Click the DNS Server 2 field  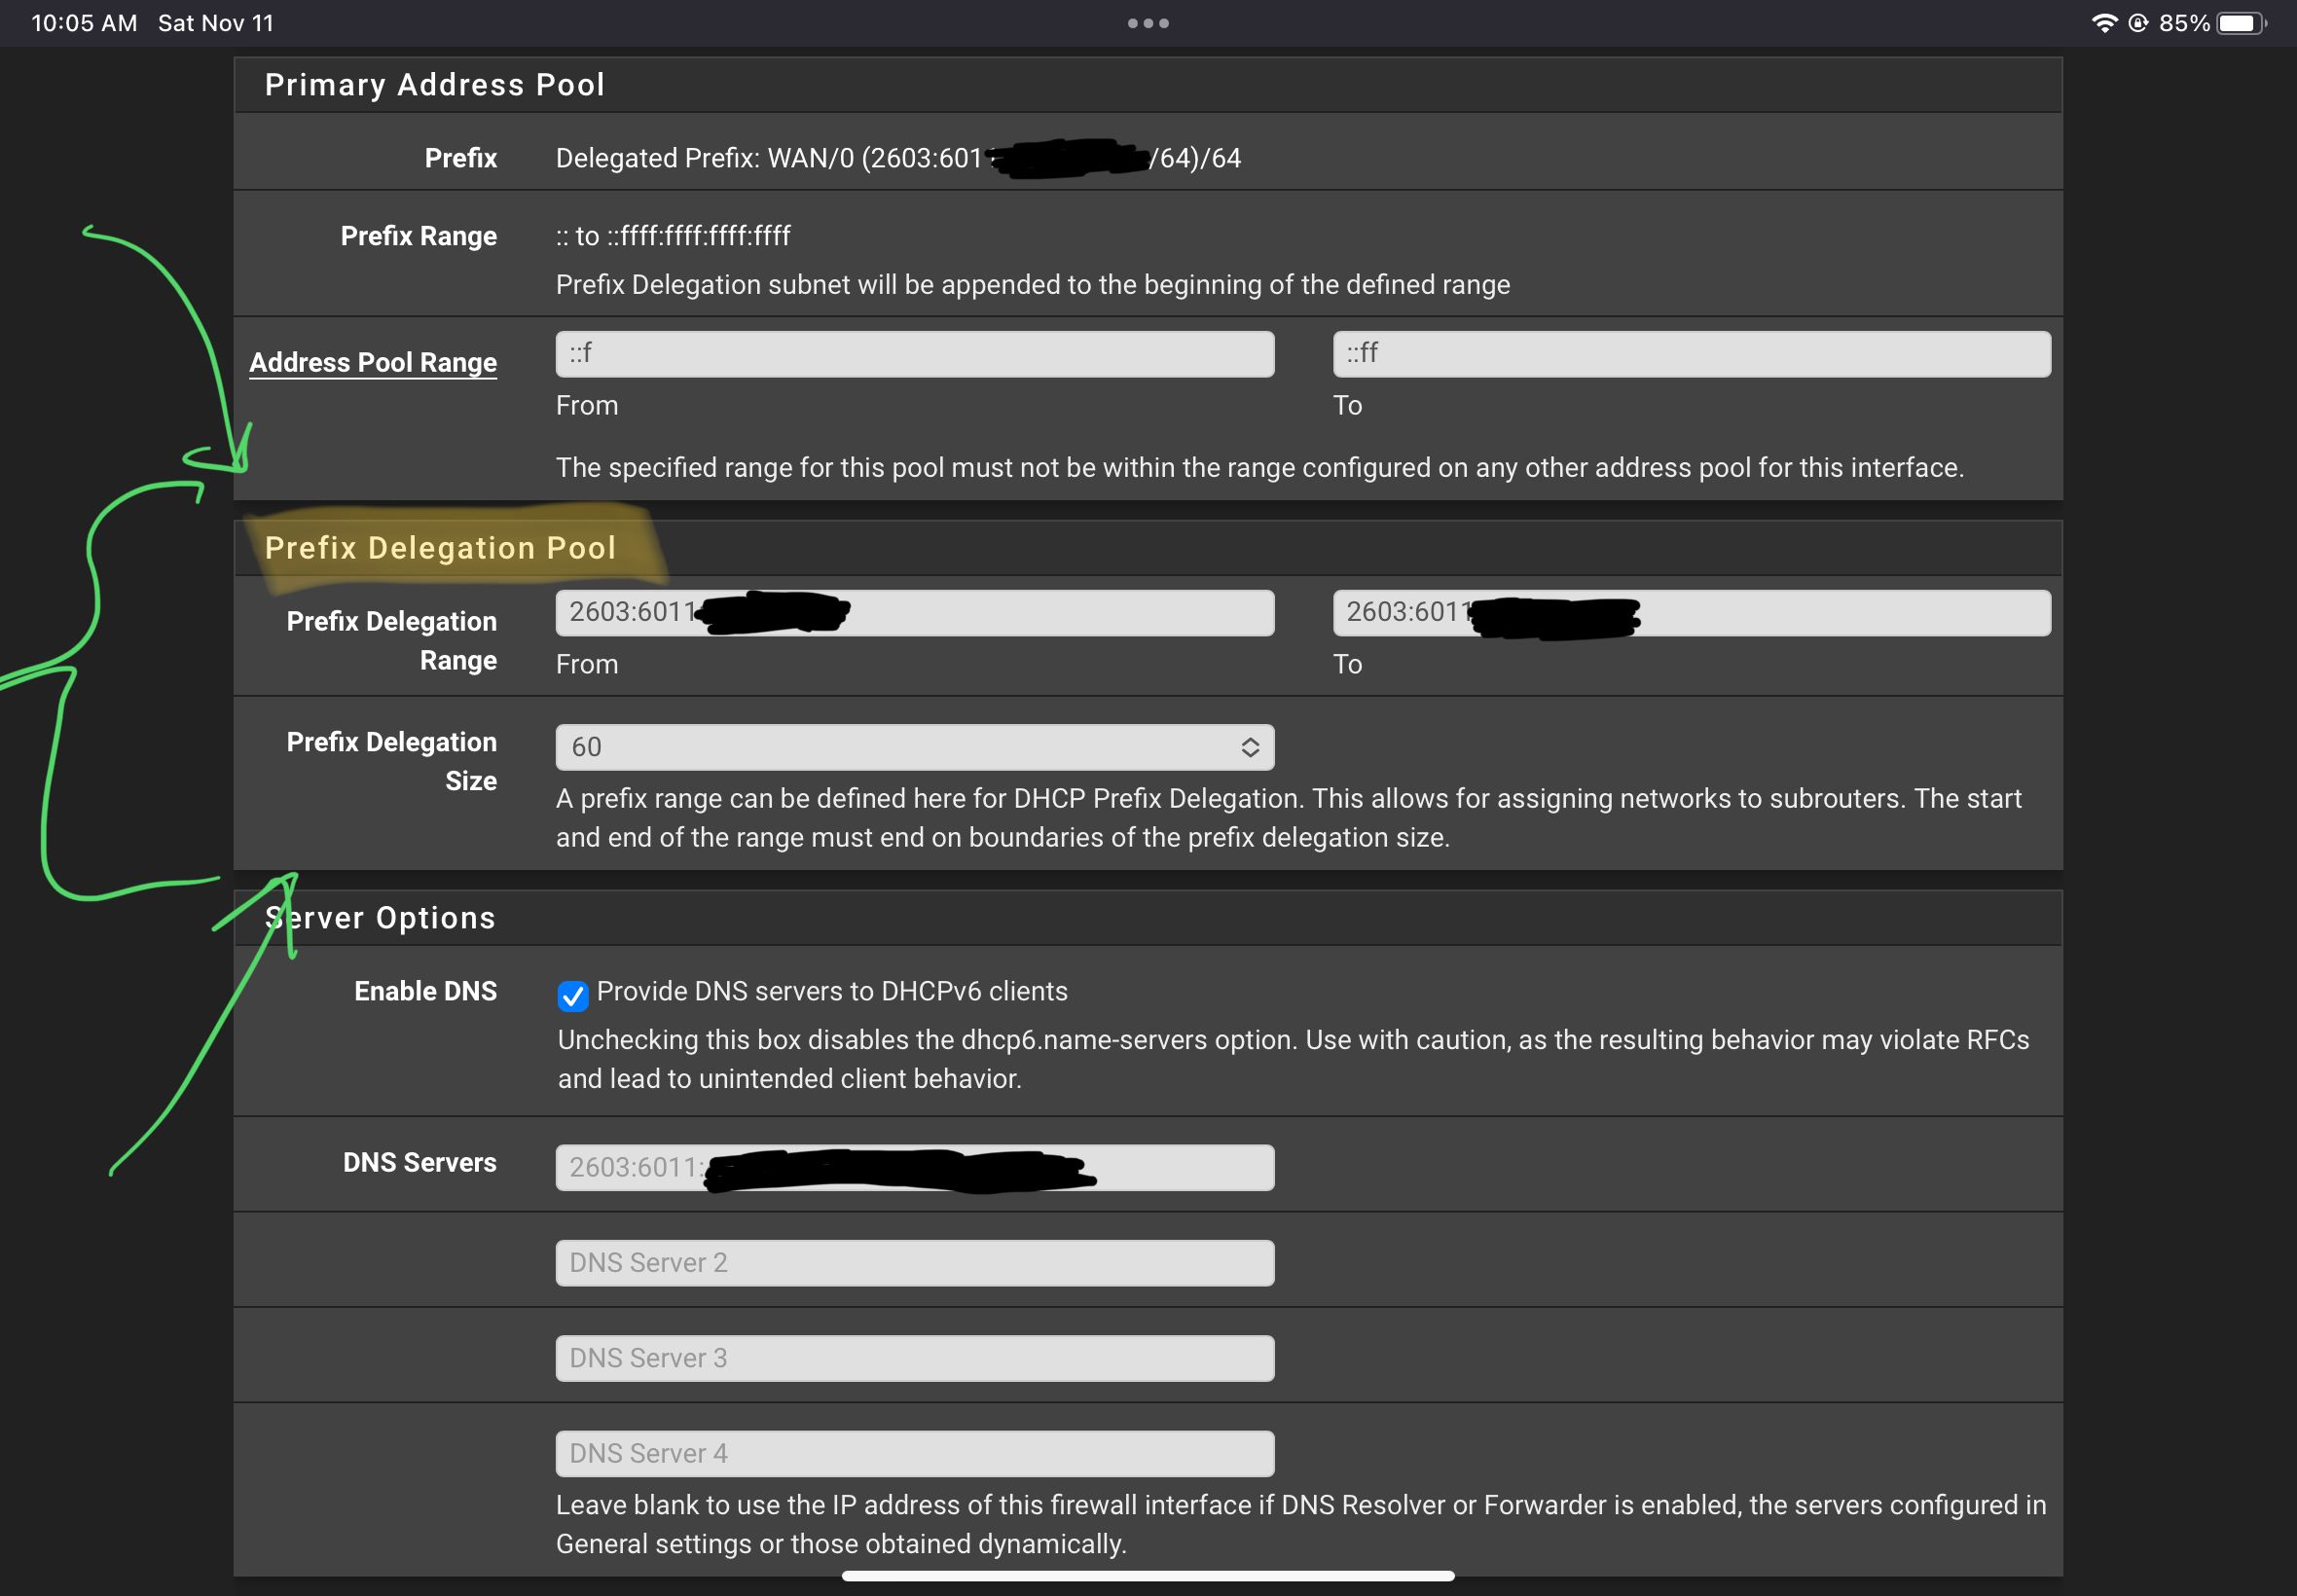pos(913,1262)
